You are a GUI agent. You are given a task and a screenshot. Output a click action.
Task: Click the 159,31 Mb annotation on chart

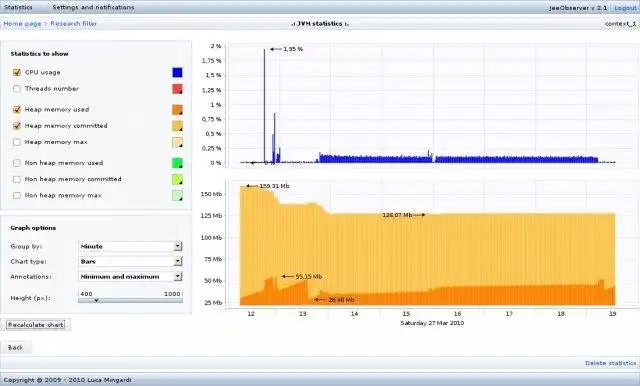[x=274, y=186]
